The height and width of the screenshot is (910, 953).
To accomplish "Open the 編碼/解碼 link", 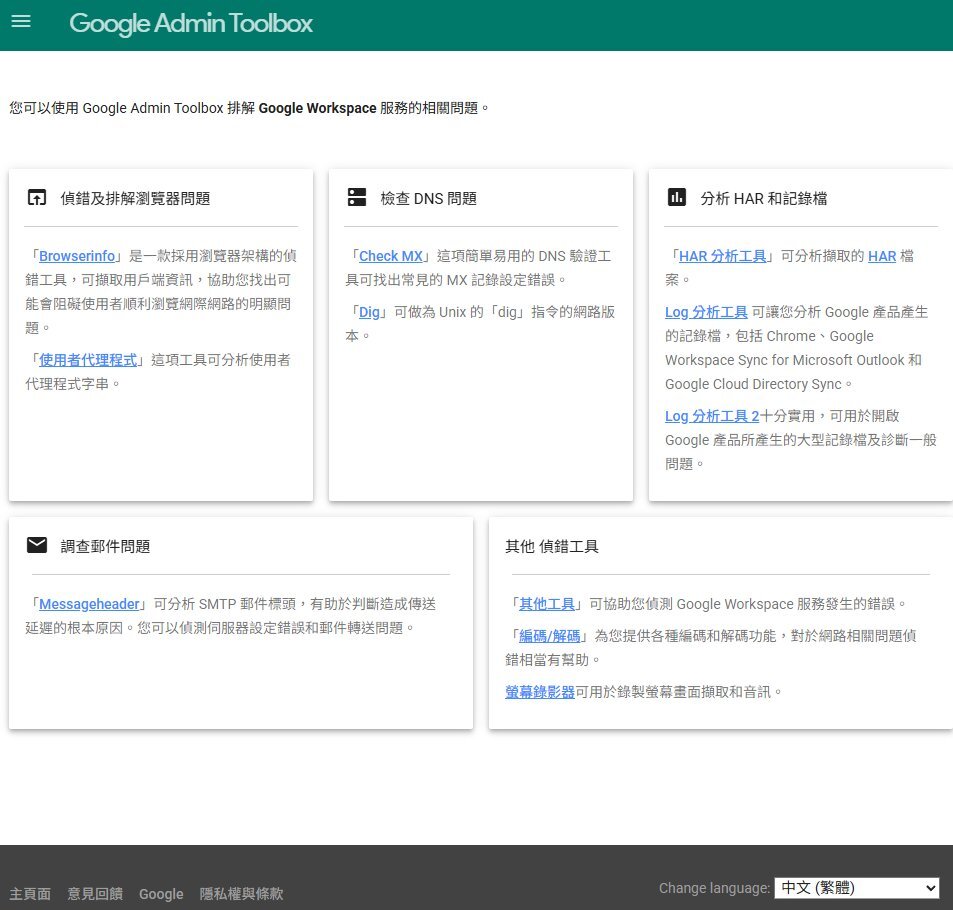I will point(550,636).
